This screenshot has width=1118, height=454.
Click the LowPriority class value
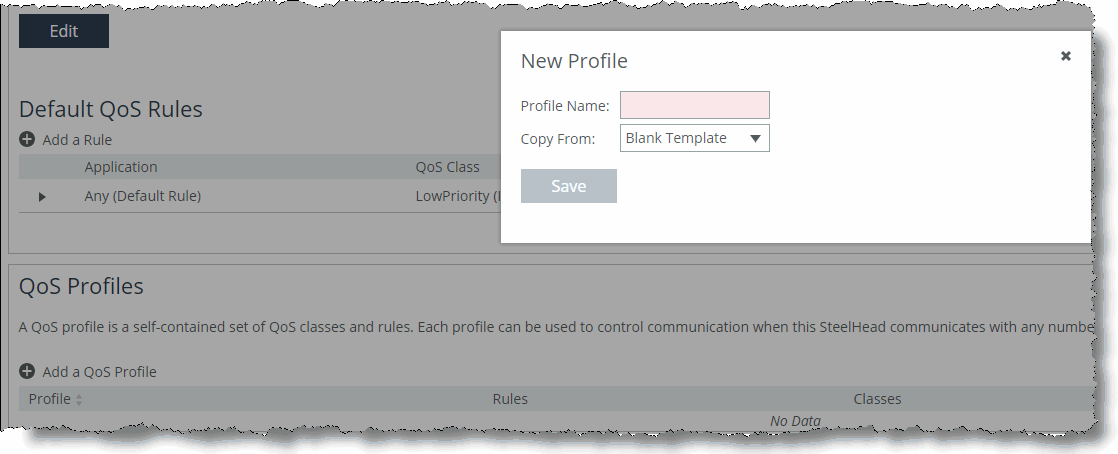tap(458, 196)
